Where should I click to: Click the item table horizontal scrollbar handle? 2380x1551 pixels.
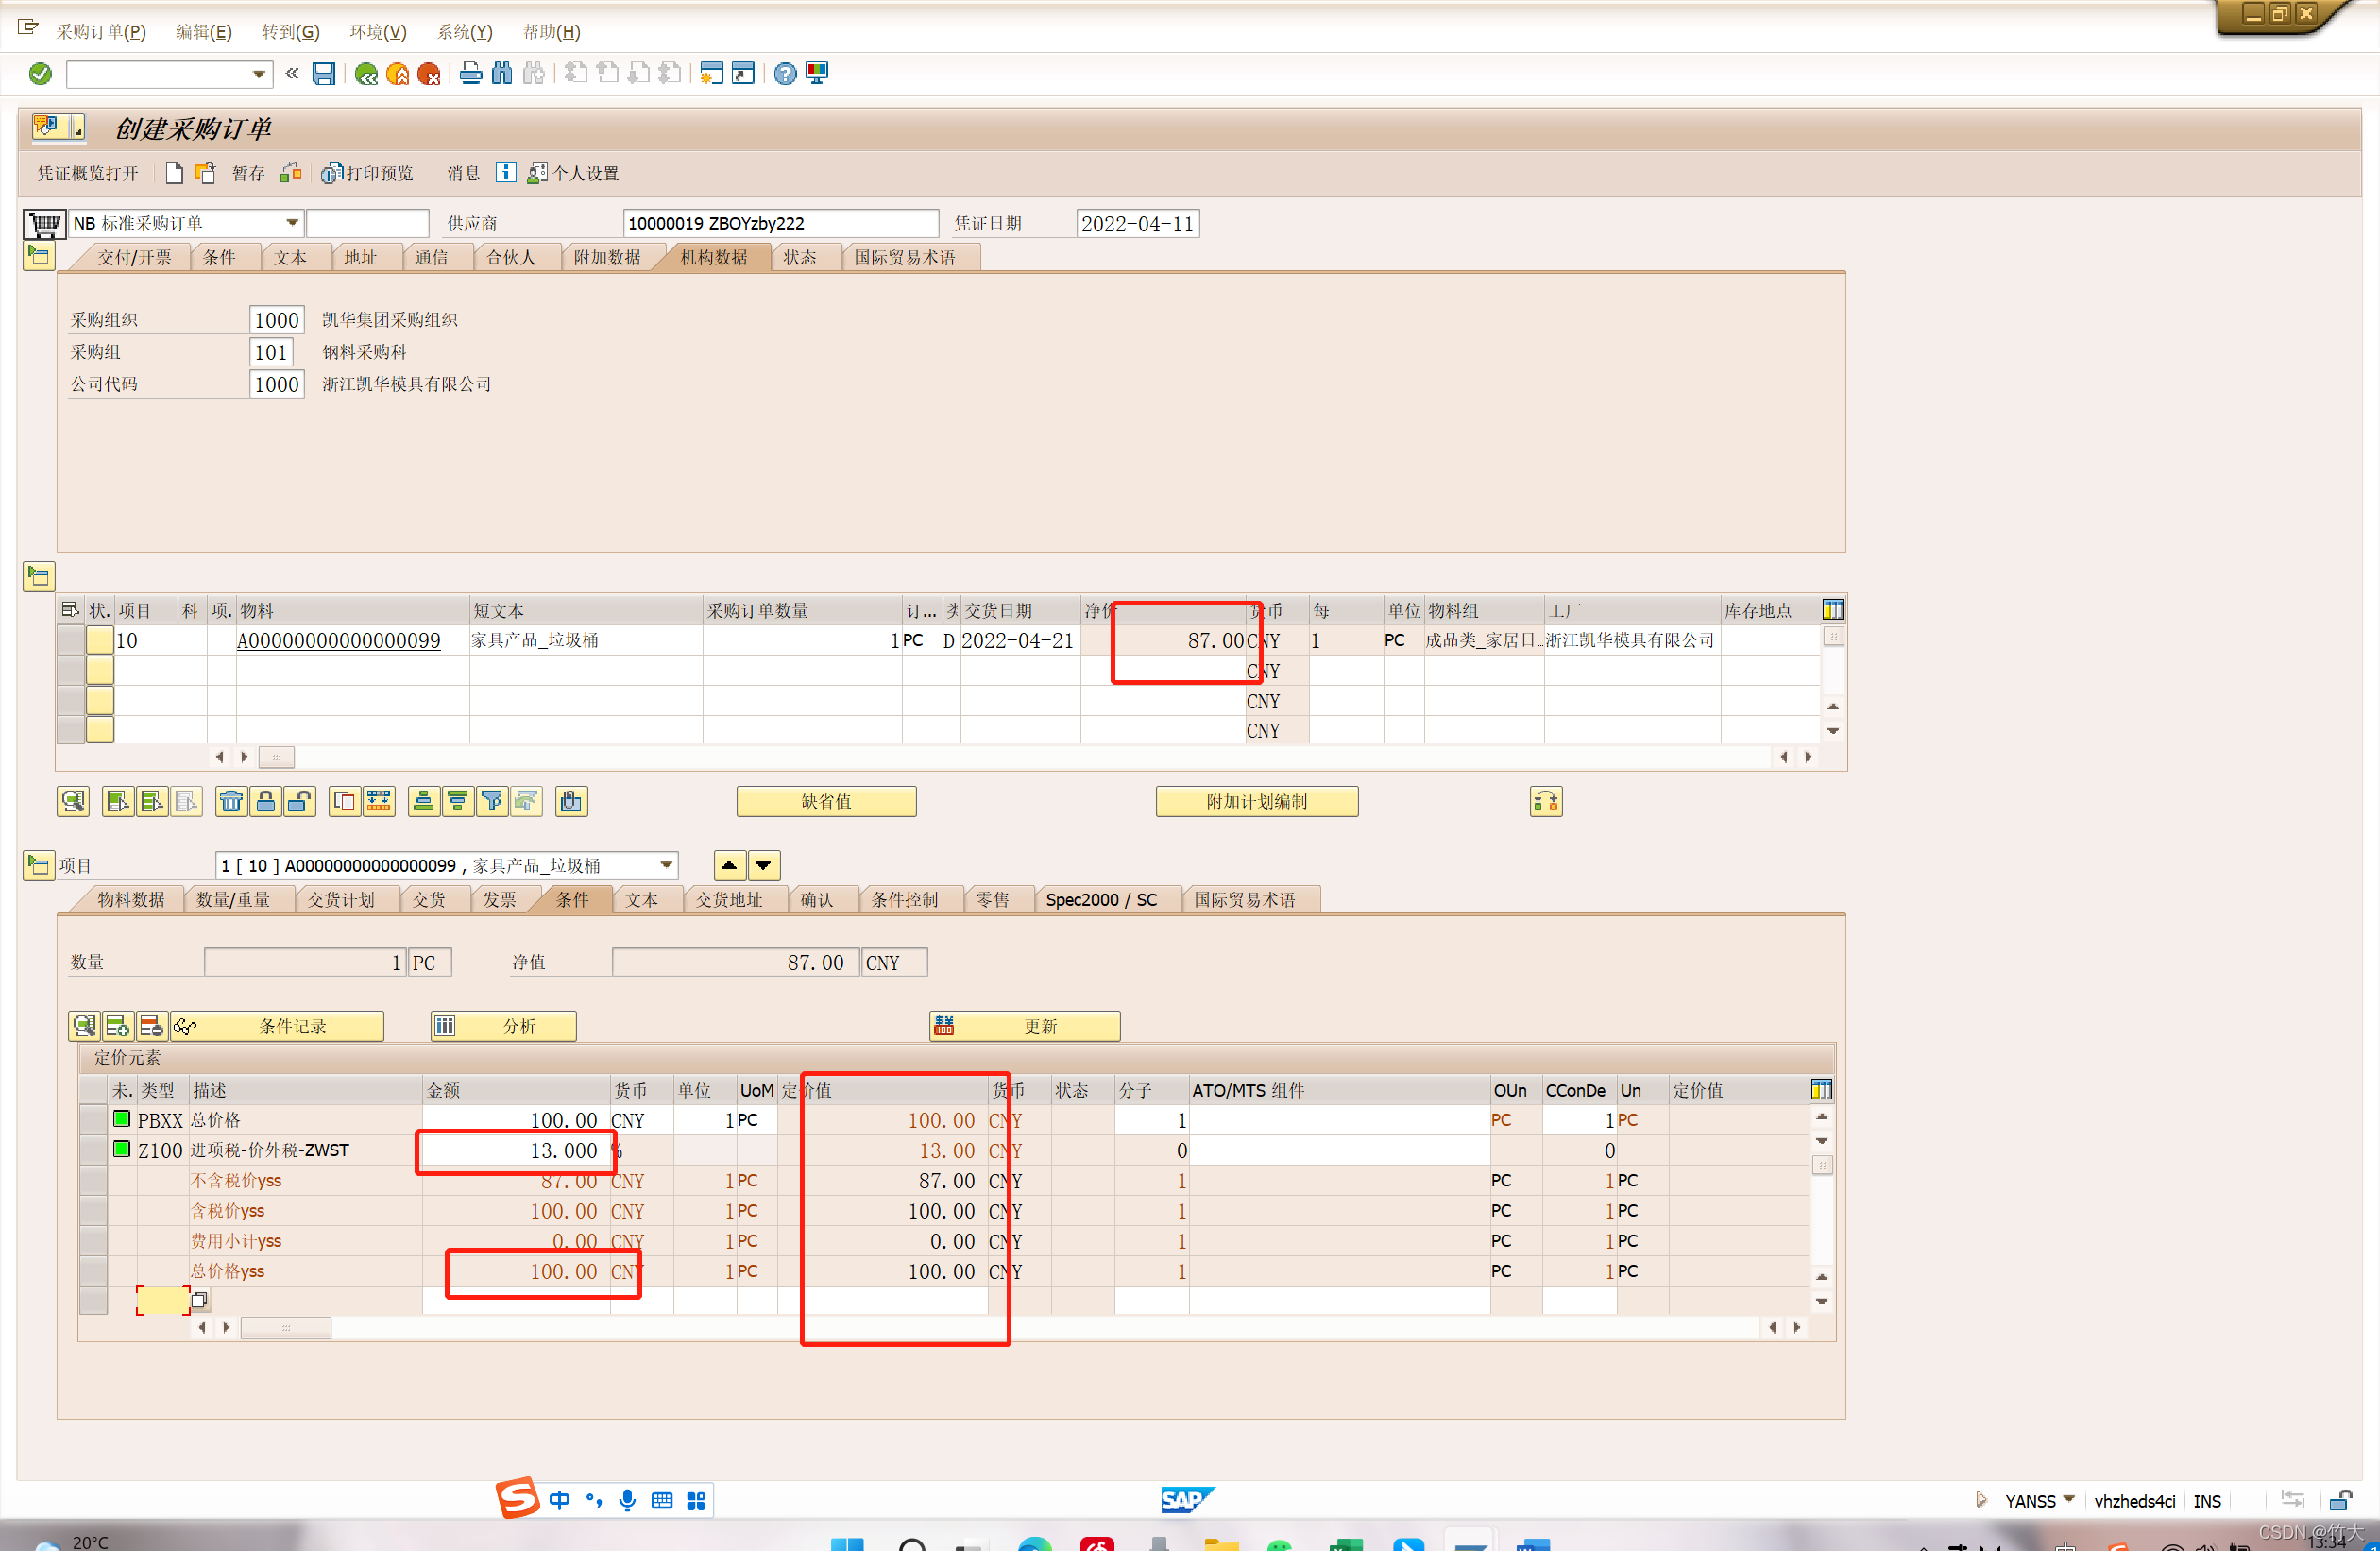pyautogui.click(x=276, y=757)
